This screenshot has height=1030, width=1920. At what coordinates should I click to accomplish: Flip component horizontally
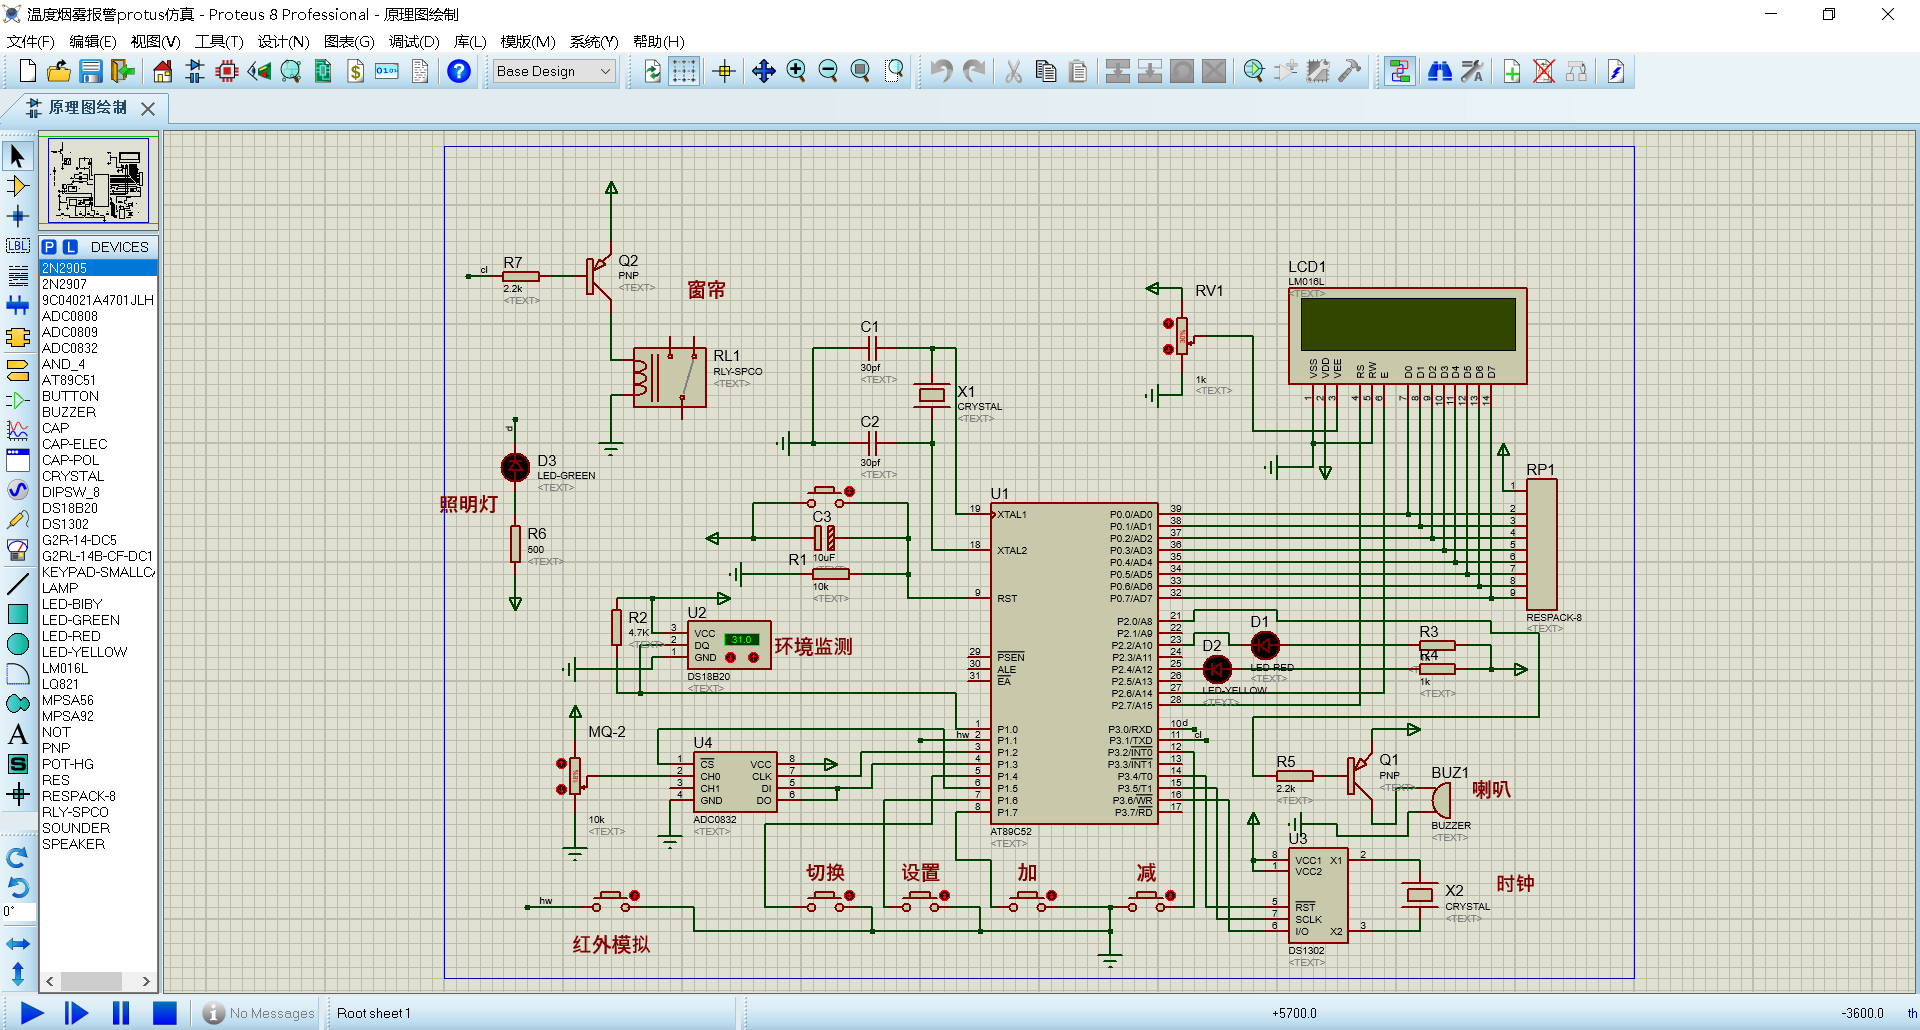18,944
